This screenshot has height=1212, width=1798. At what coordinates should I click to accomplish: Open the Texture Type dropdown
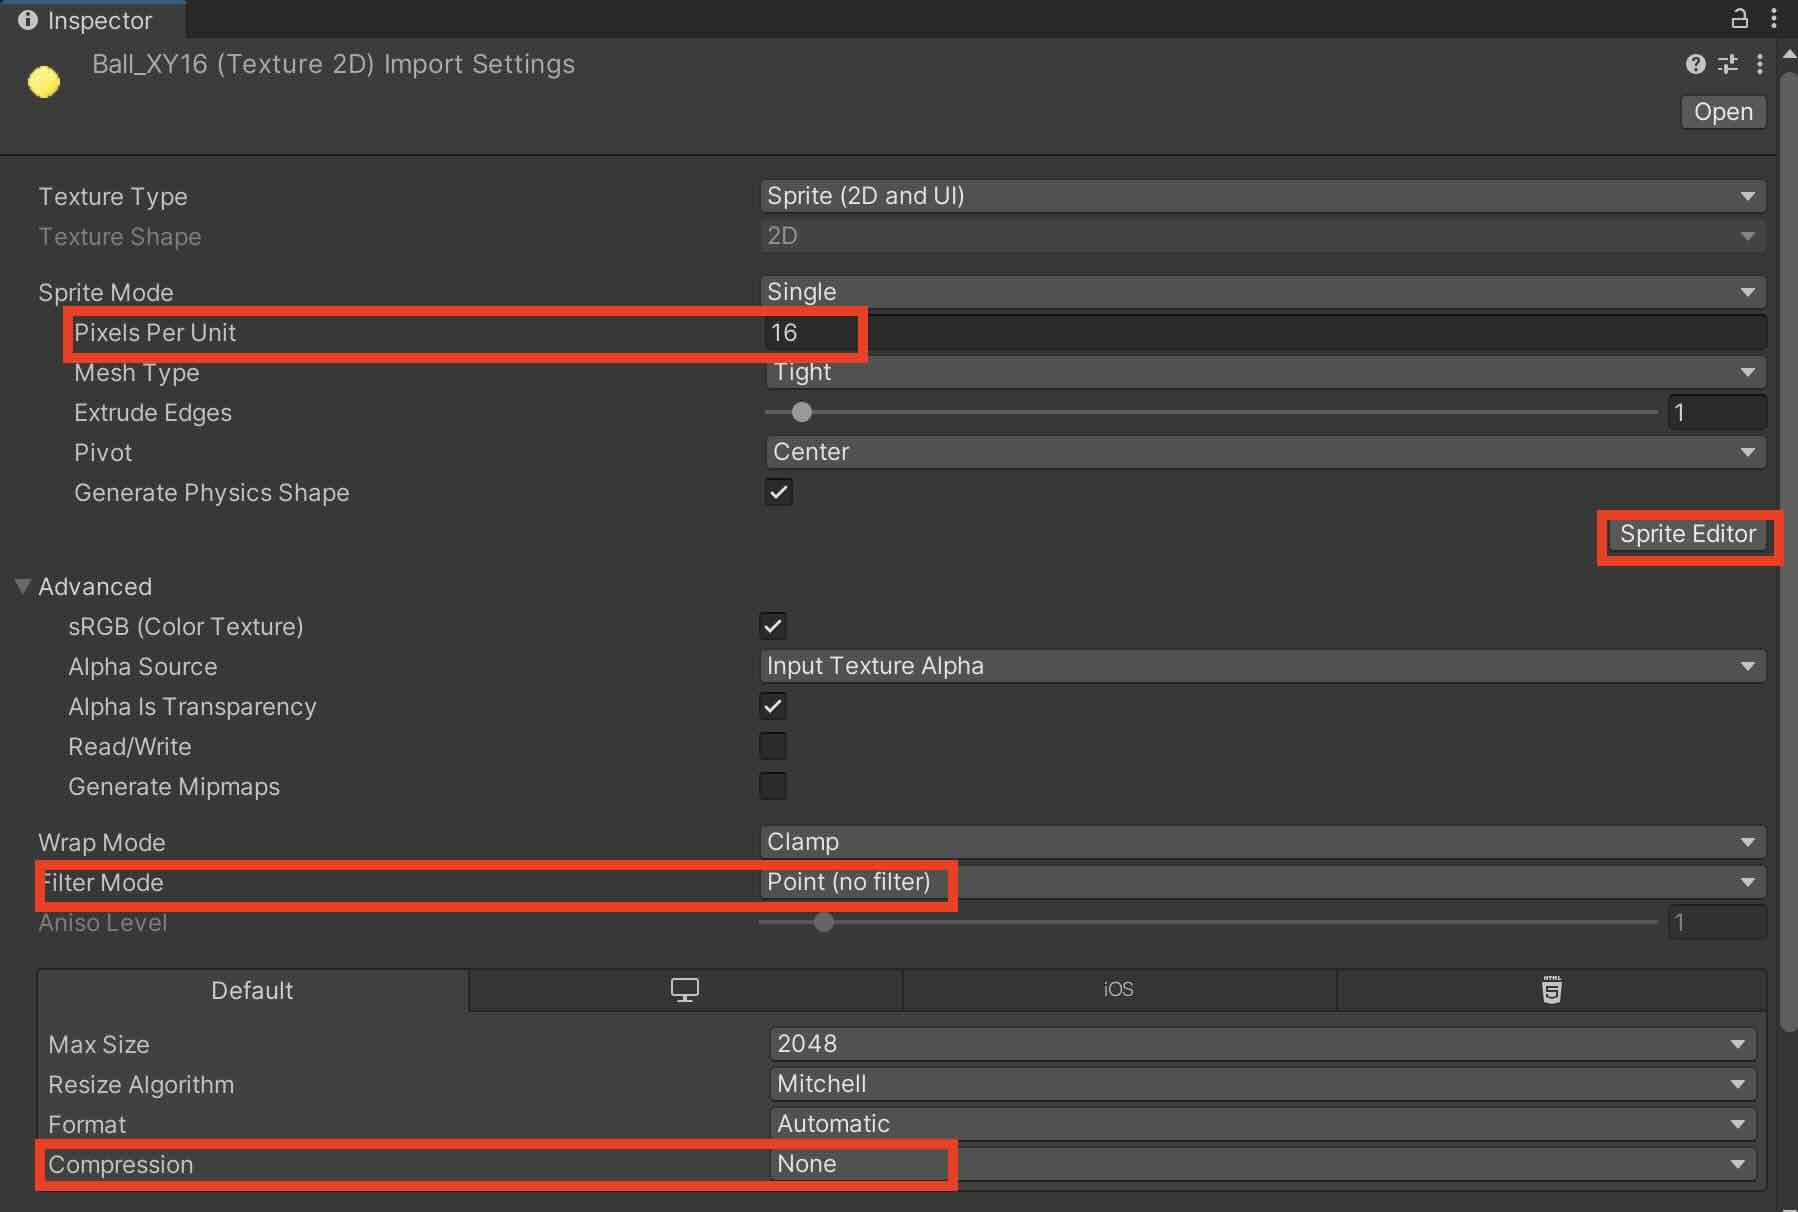point(1262,196)
